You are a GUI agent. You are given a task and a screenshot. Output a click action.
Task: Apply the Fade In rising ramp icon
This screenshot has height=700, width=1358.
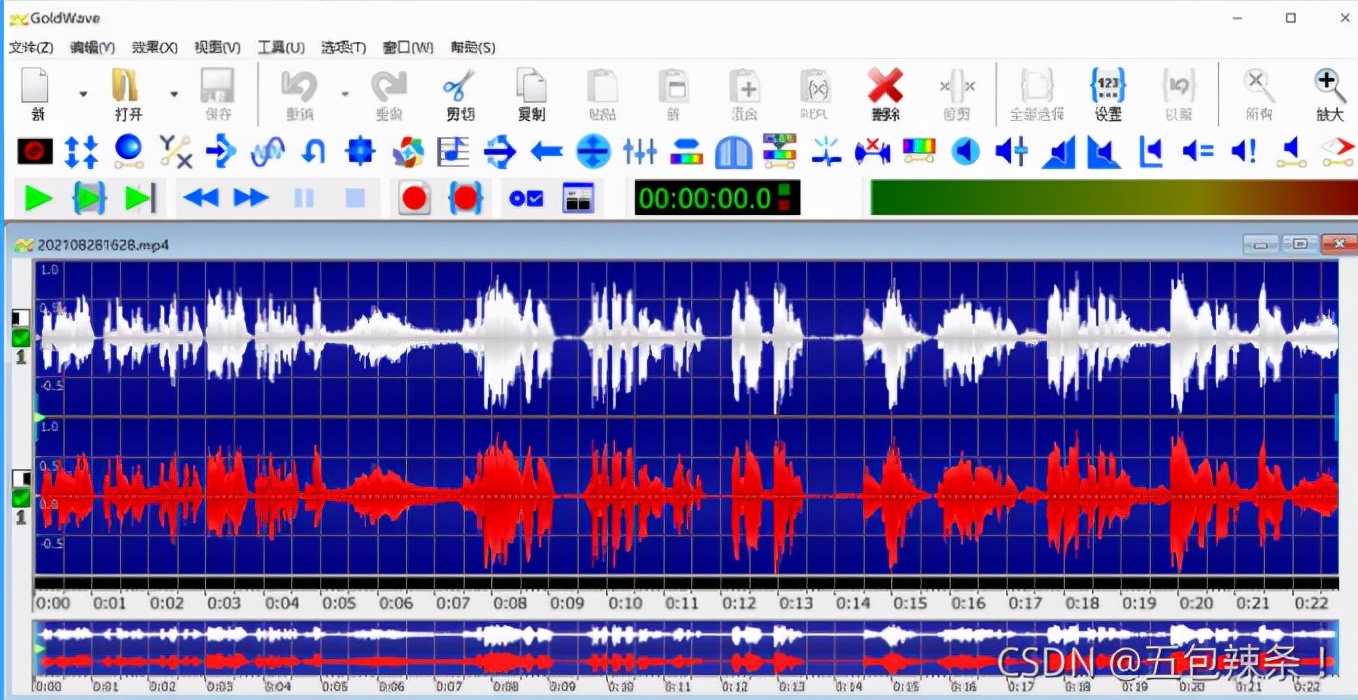coord(1058,152)
